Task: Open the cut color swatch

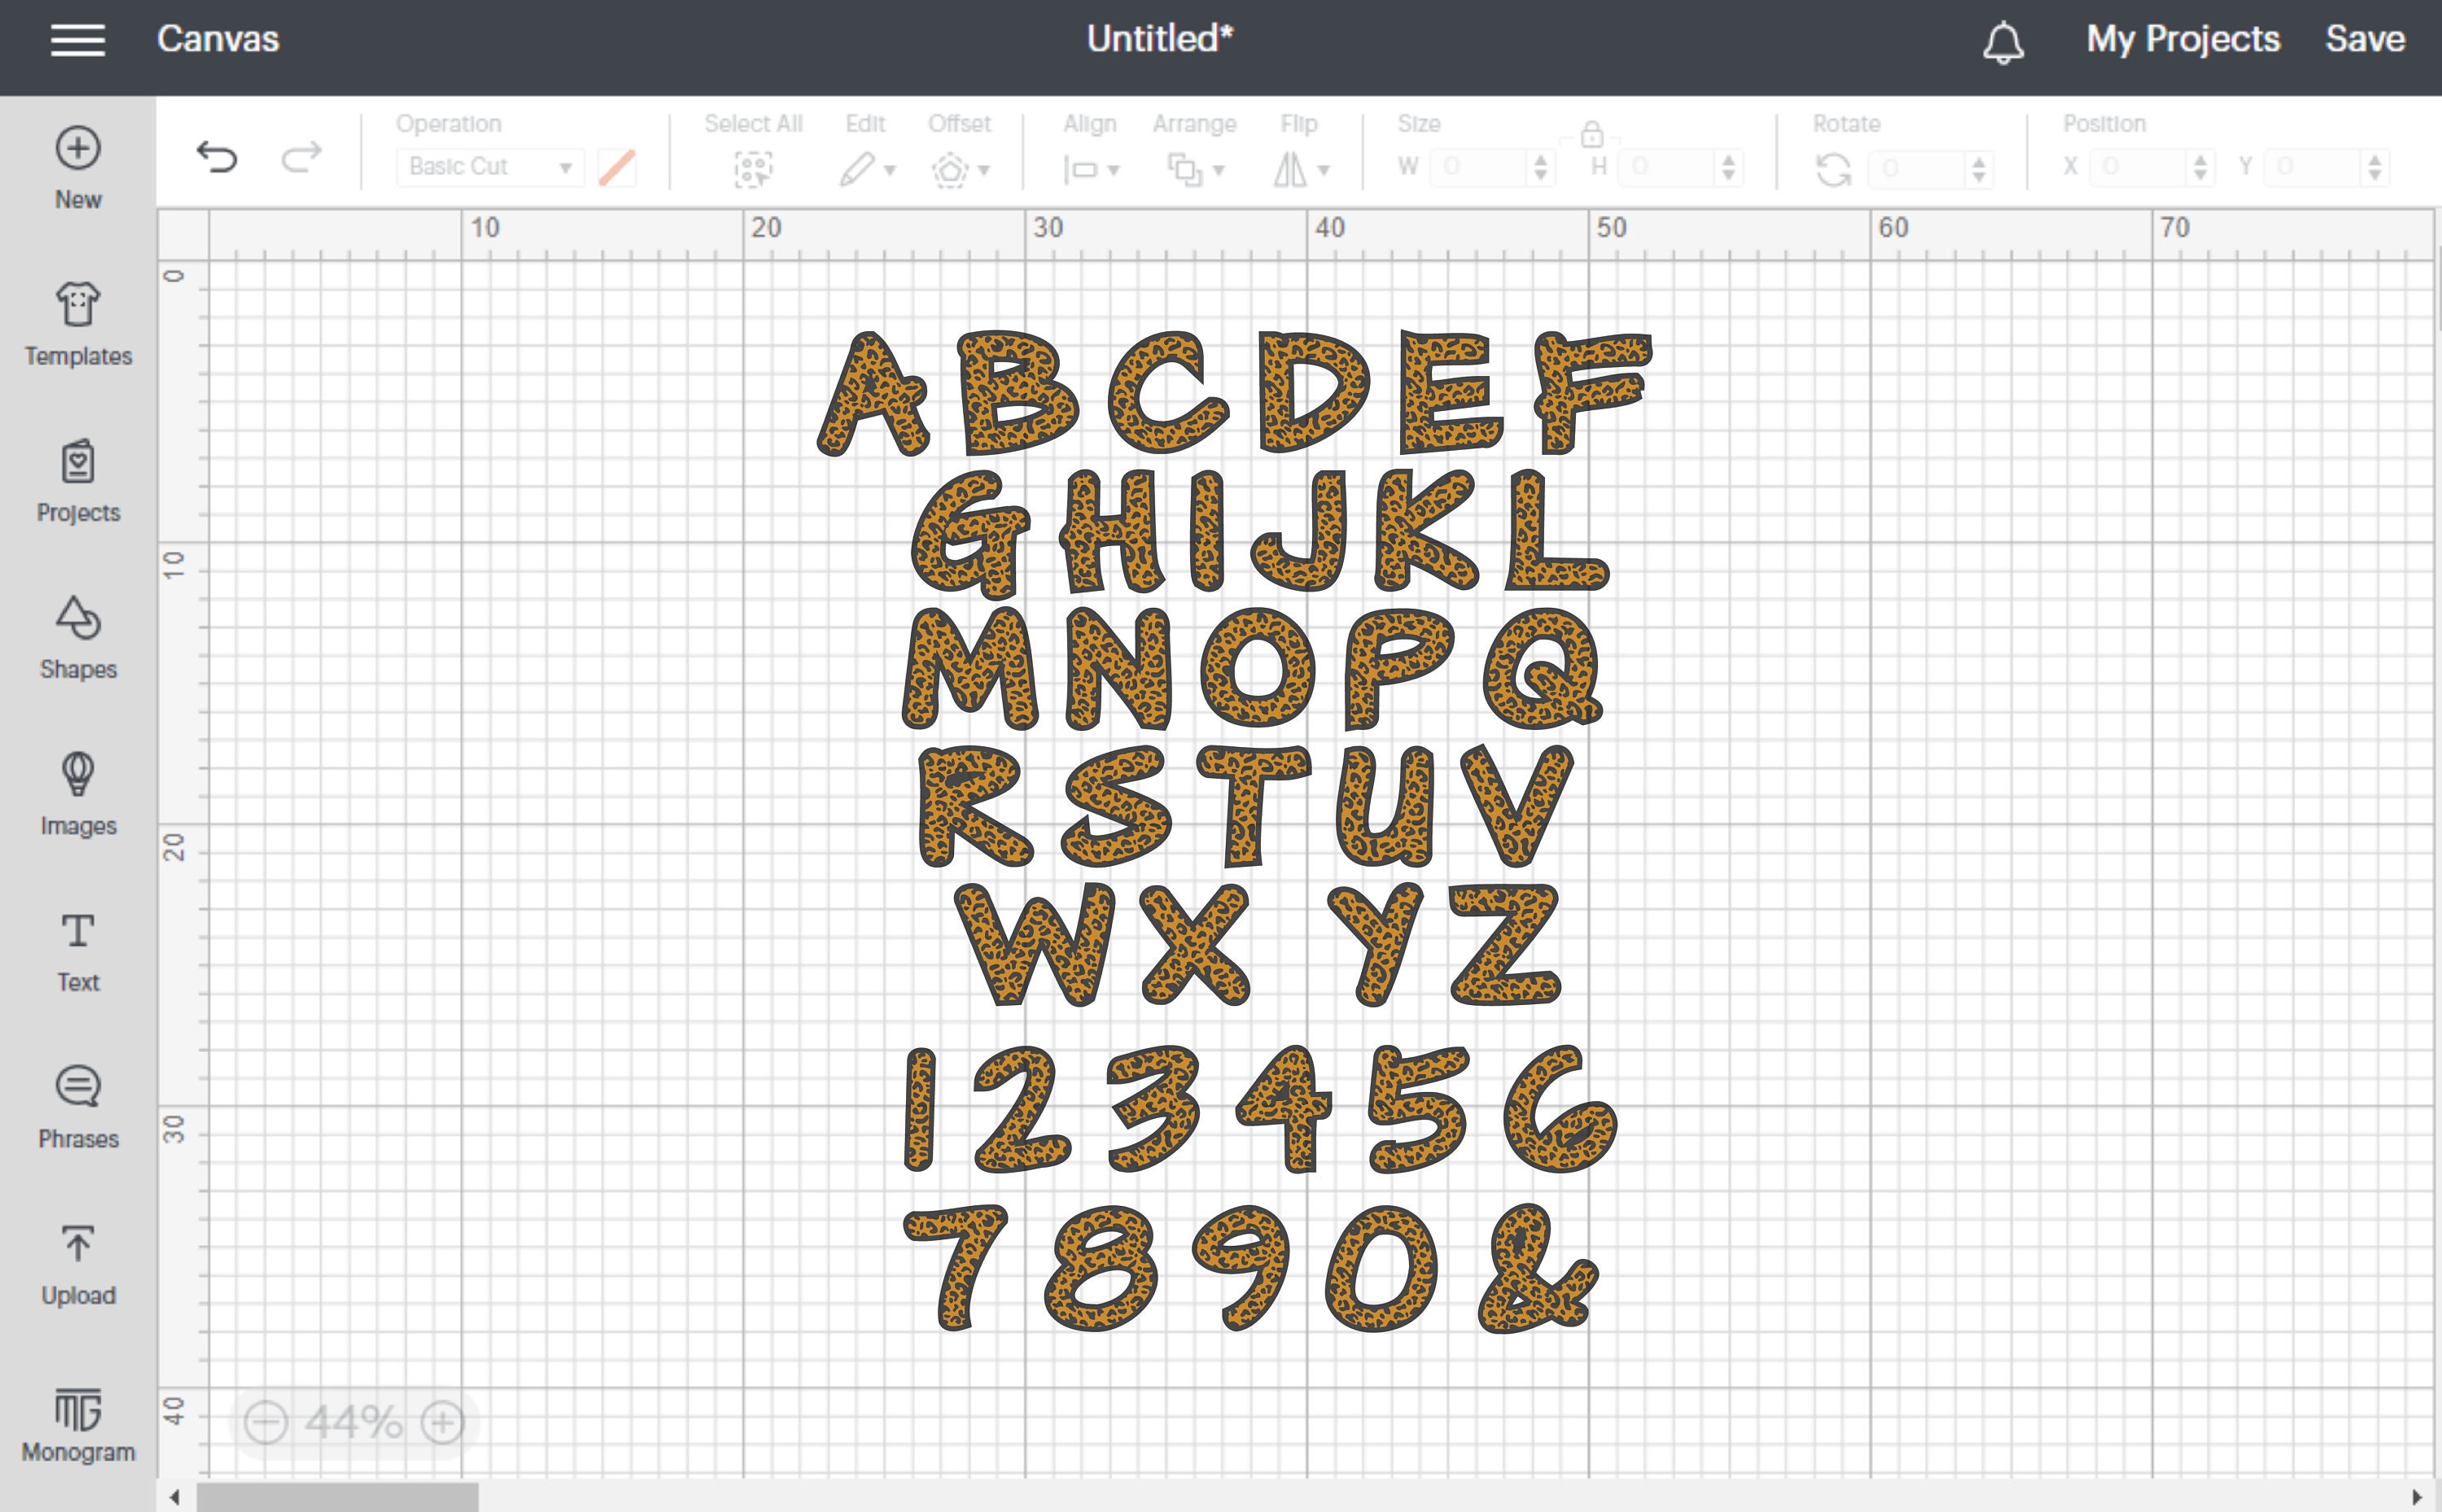Action: click(617, 166)
